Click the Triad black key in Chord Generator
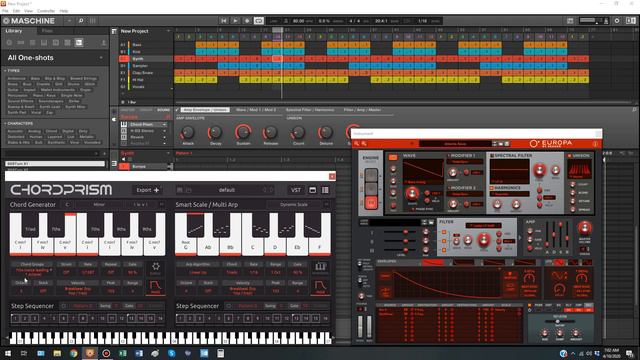This screenshot has height=360, width=640. (30, 224)
